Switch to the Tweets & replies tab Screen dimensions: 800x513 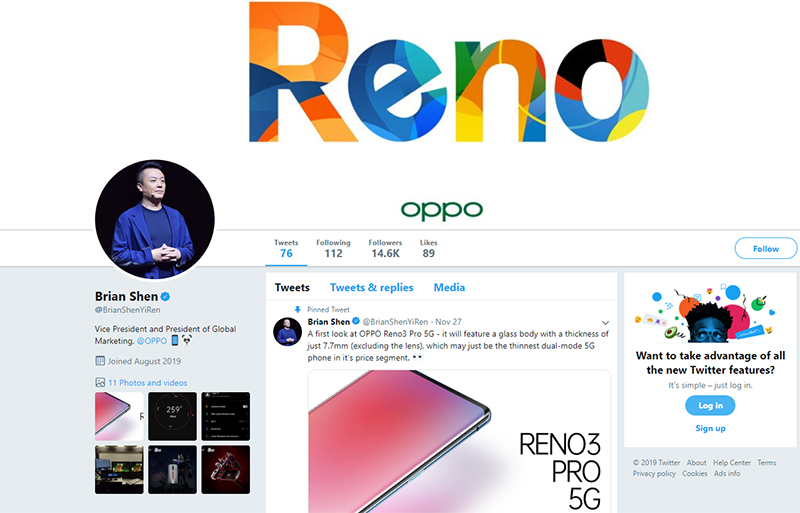pyautogui.click(x=371, y=287)
